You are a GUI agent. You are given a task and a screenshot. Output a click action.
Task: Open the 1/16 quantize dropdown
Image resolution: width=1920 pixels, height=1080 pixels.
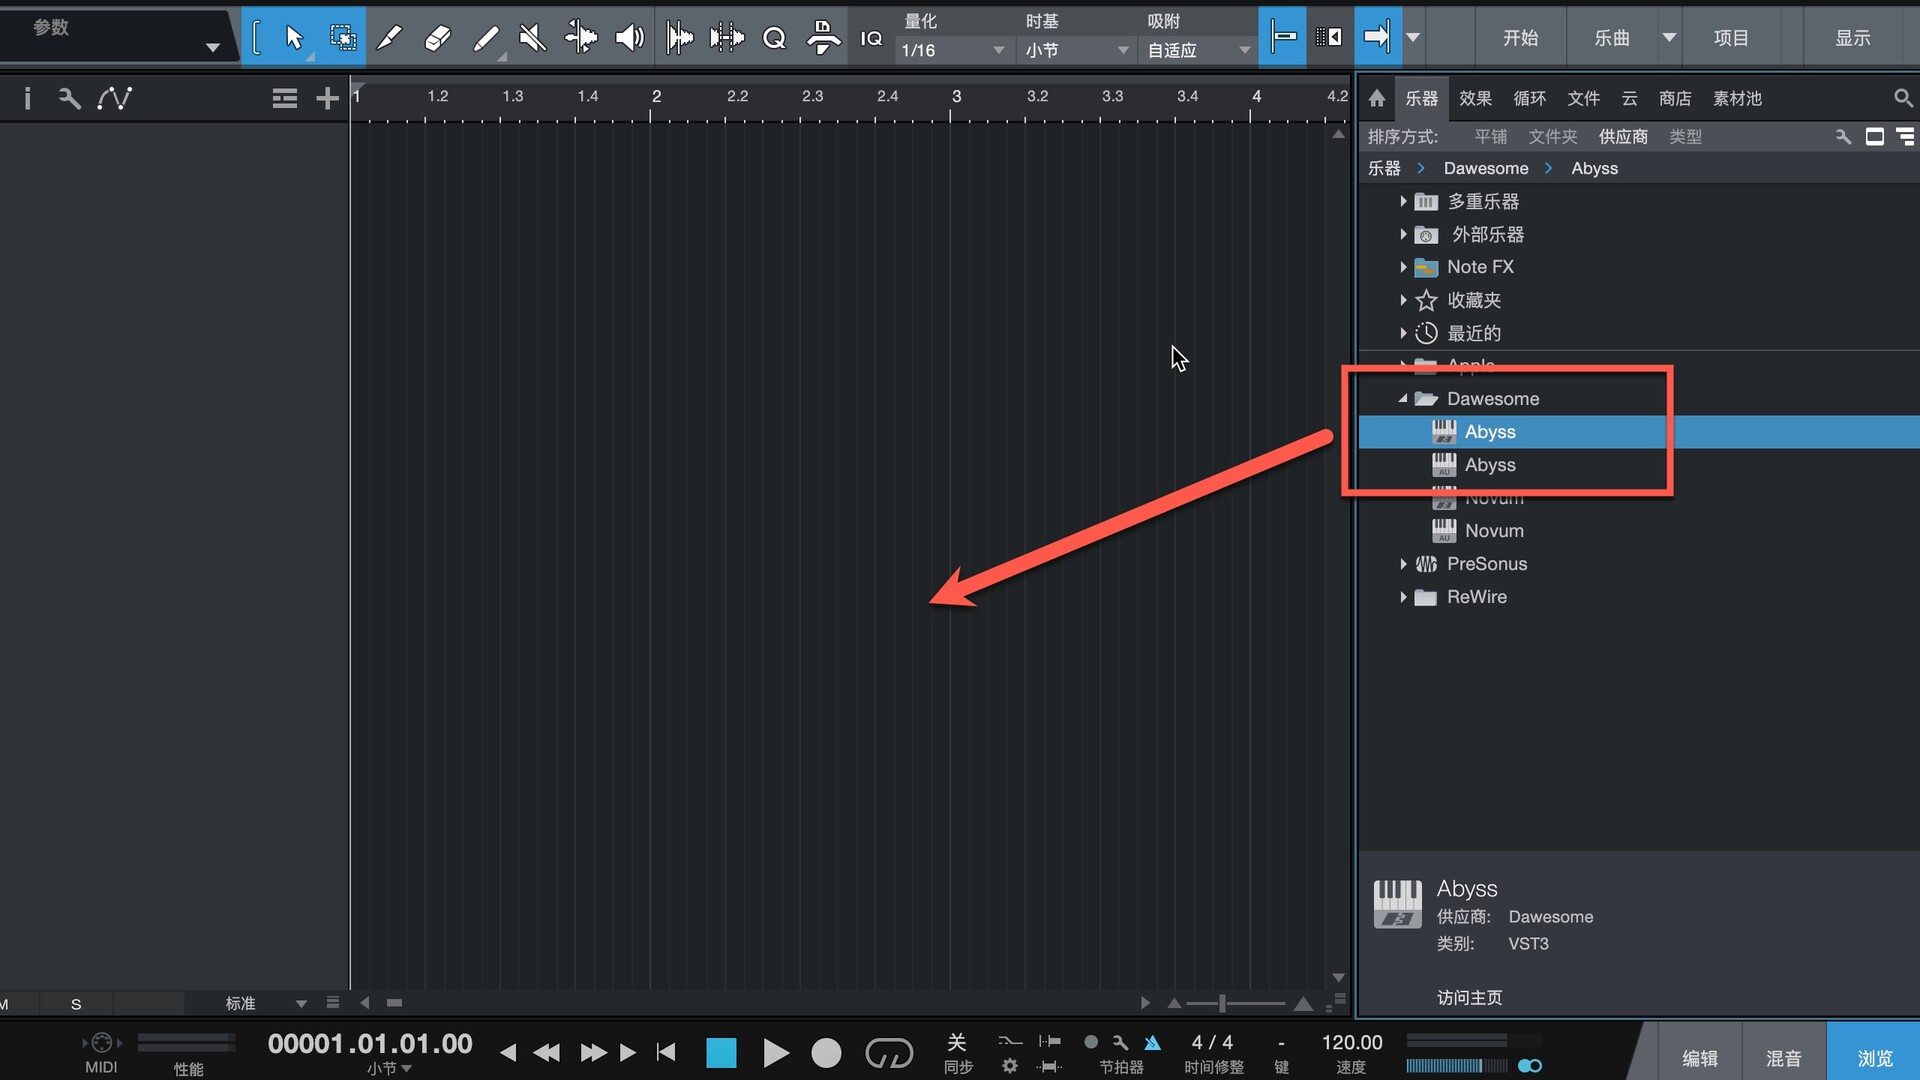[x=952, y=50]
